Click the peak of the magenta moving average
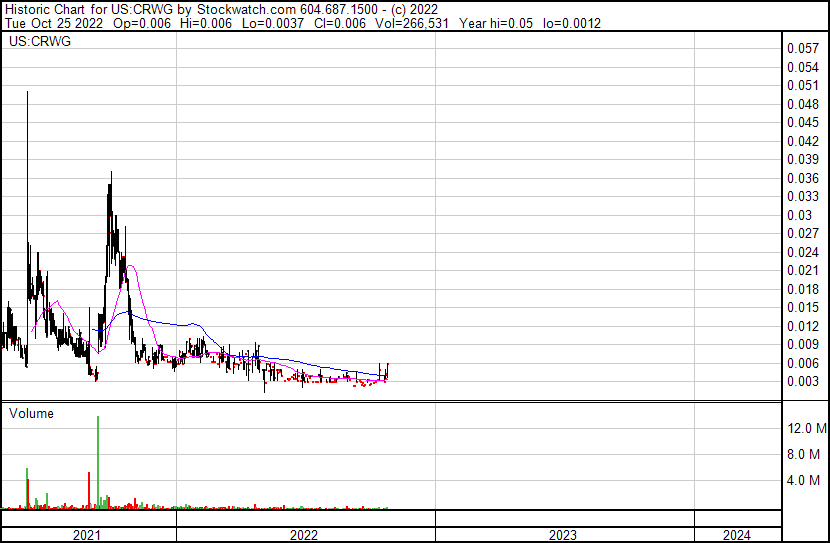The width and height of the screenshot is (830, 543). point(130,267)
